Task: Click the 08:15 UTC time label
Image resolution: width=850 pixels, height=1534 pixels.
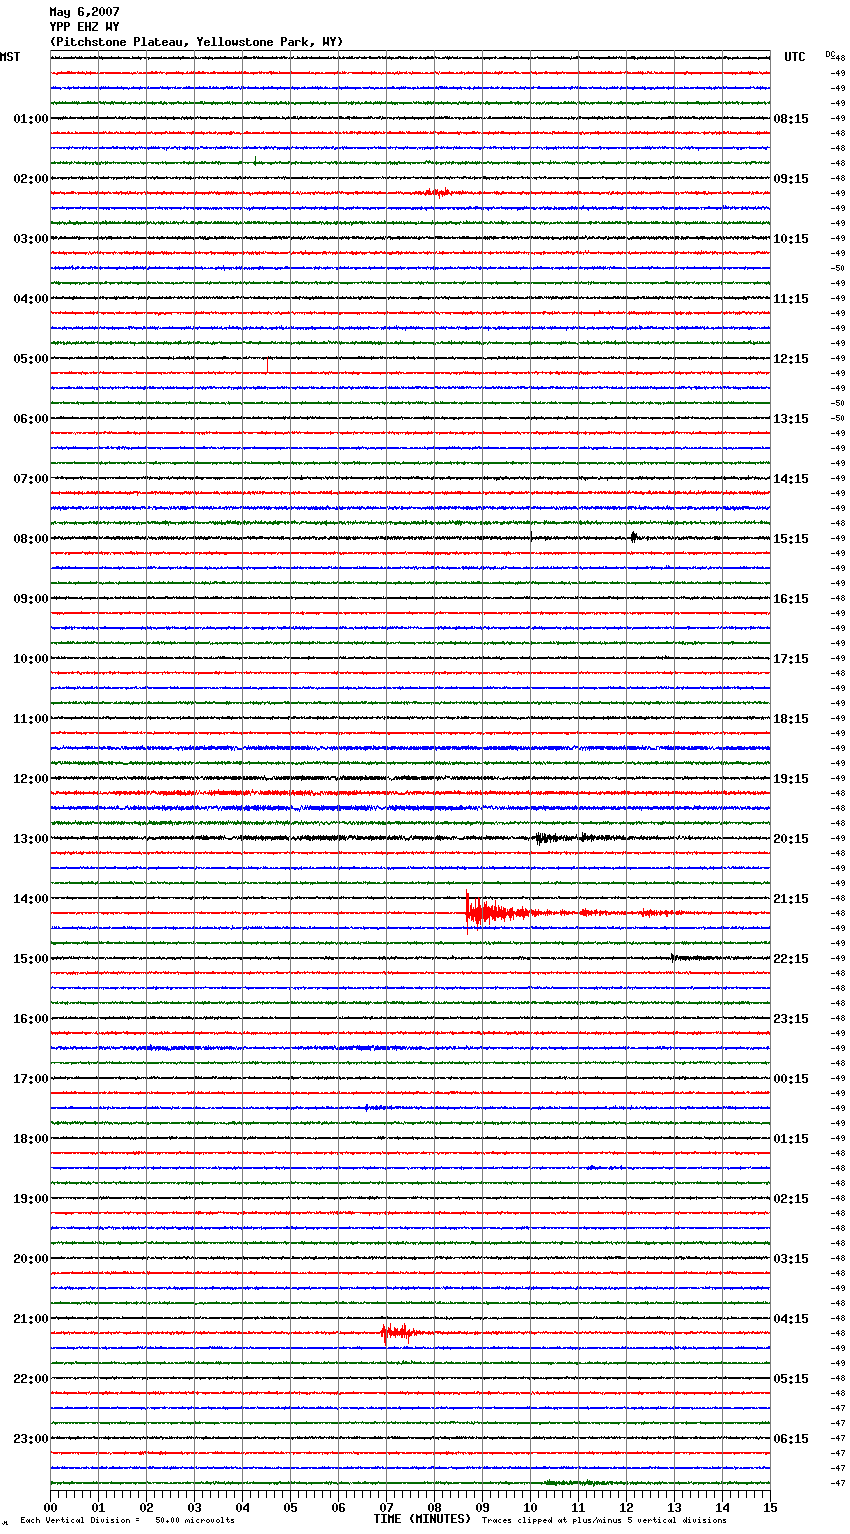Action: click(x=791, y=119)
